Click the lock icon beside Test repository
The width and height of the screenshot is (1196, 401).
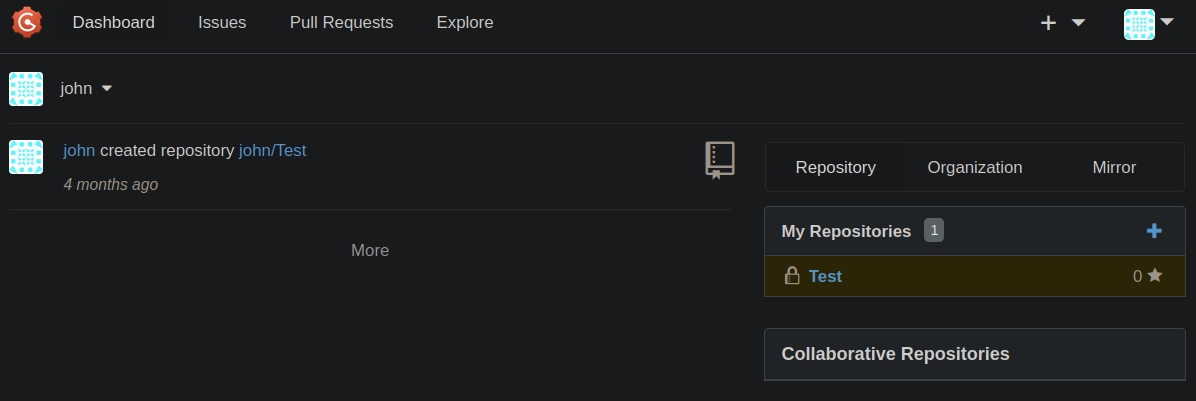click(x=792, y=276)
